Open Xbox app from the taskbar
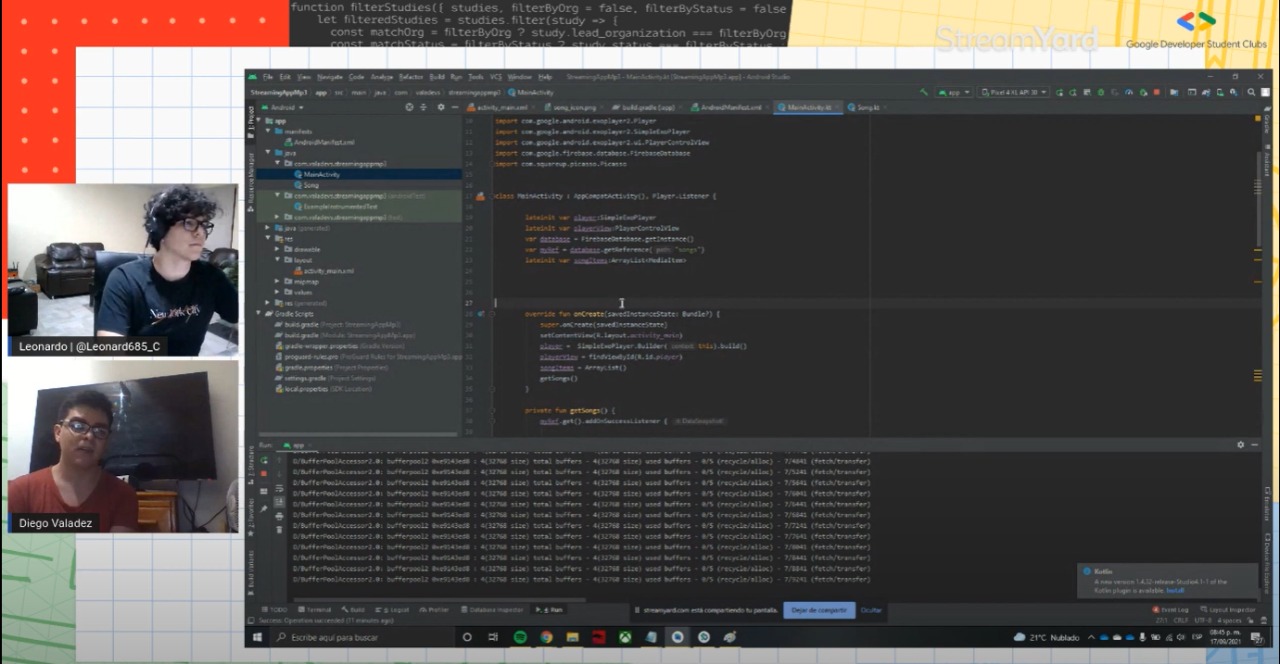 coord(625,637)
